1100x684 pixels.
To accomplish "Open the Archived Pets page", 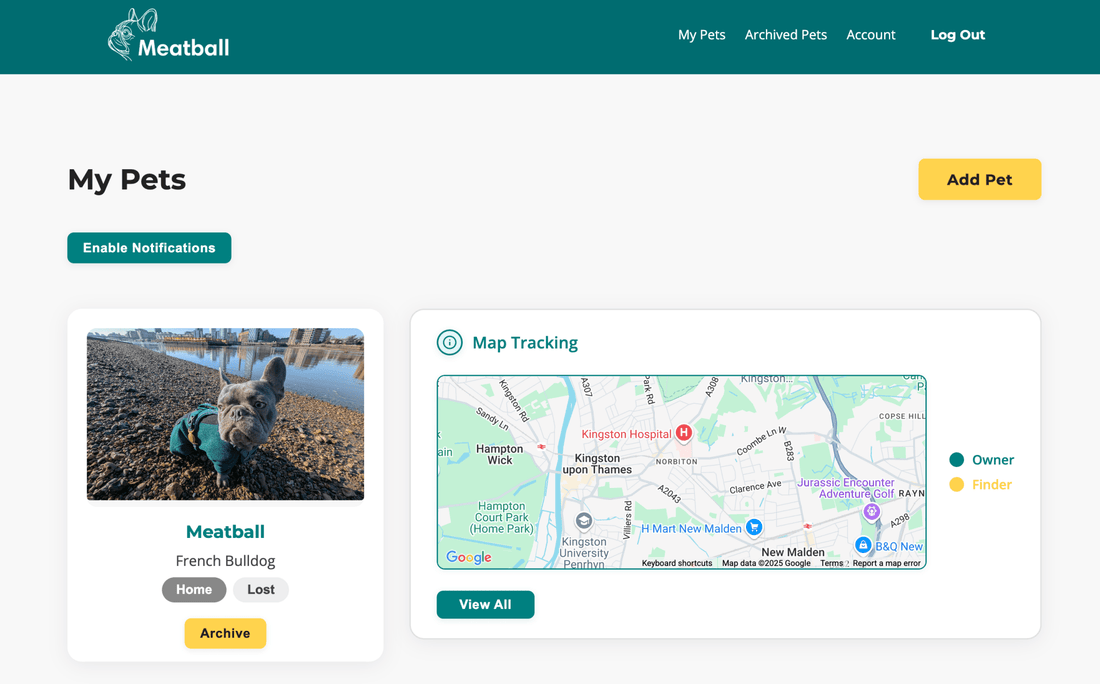I will 785,34.
